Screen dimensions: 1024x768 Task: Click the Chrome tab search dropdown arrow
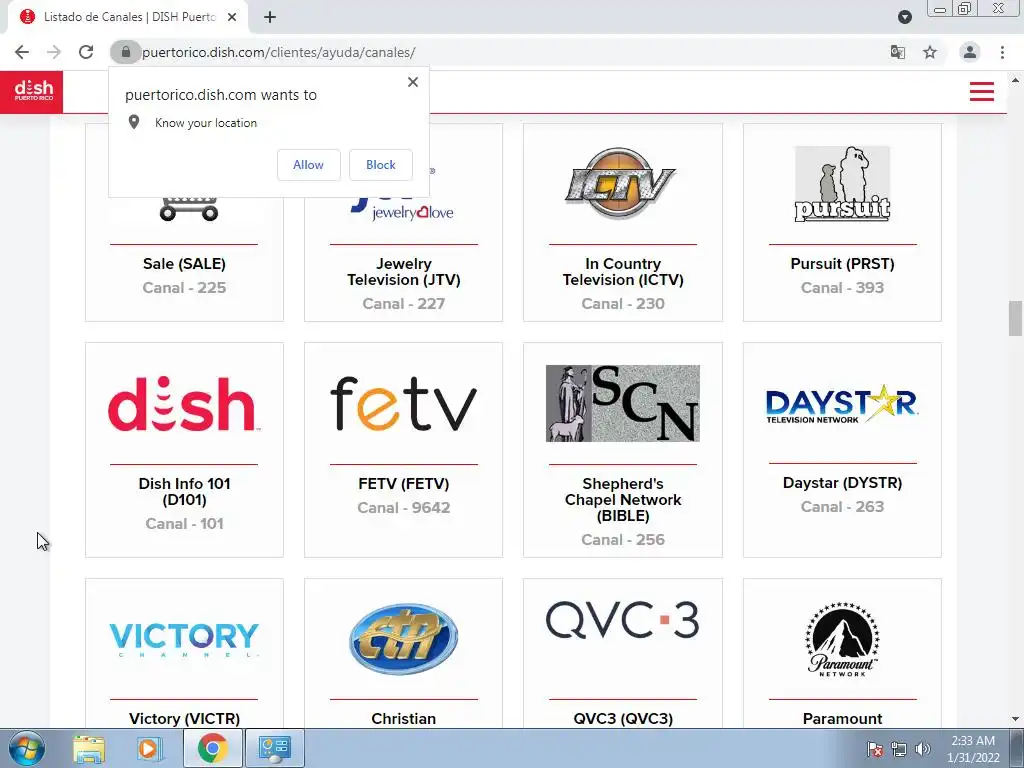point(904,17)
